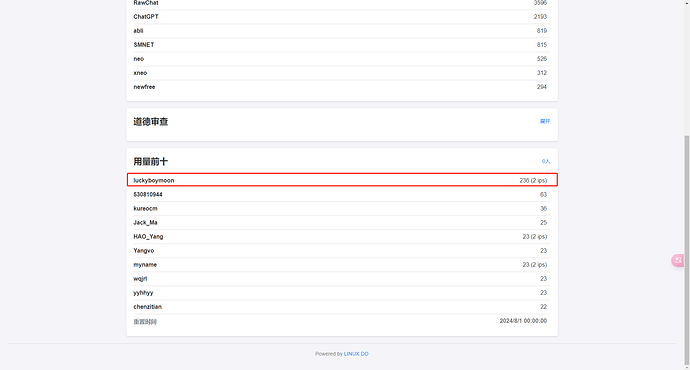Select the RawChat list row

click(x=342, y=4)
